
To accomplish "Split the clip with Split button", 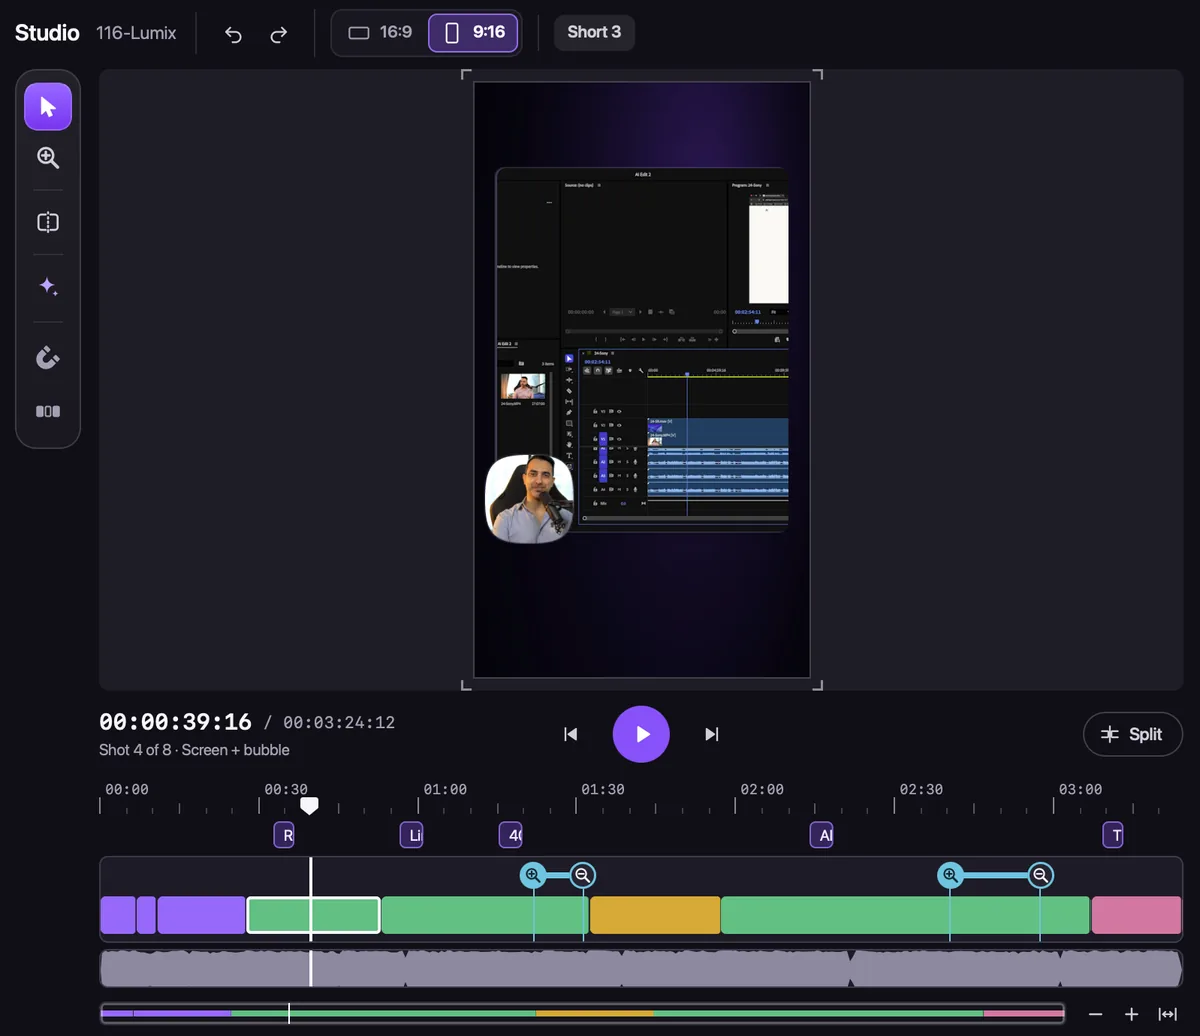I will [1133, 734].
